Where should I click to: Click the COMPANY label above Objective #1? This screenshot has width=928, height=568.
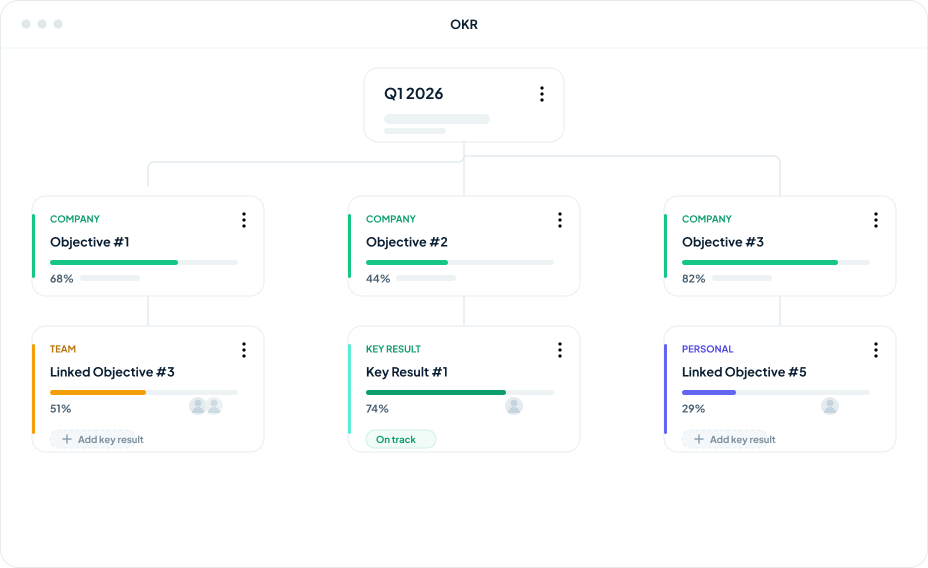(75, 219)
